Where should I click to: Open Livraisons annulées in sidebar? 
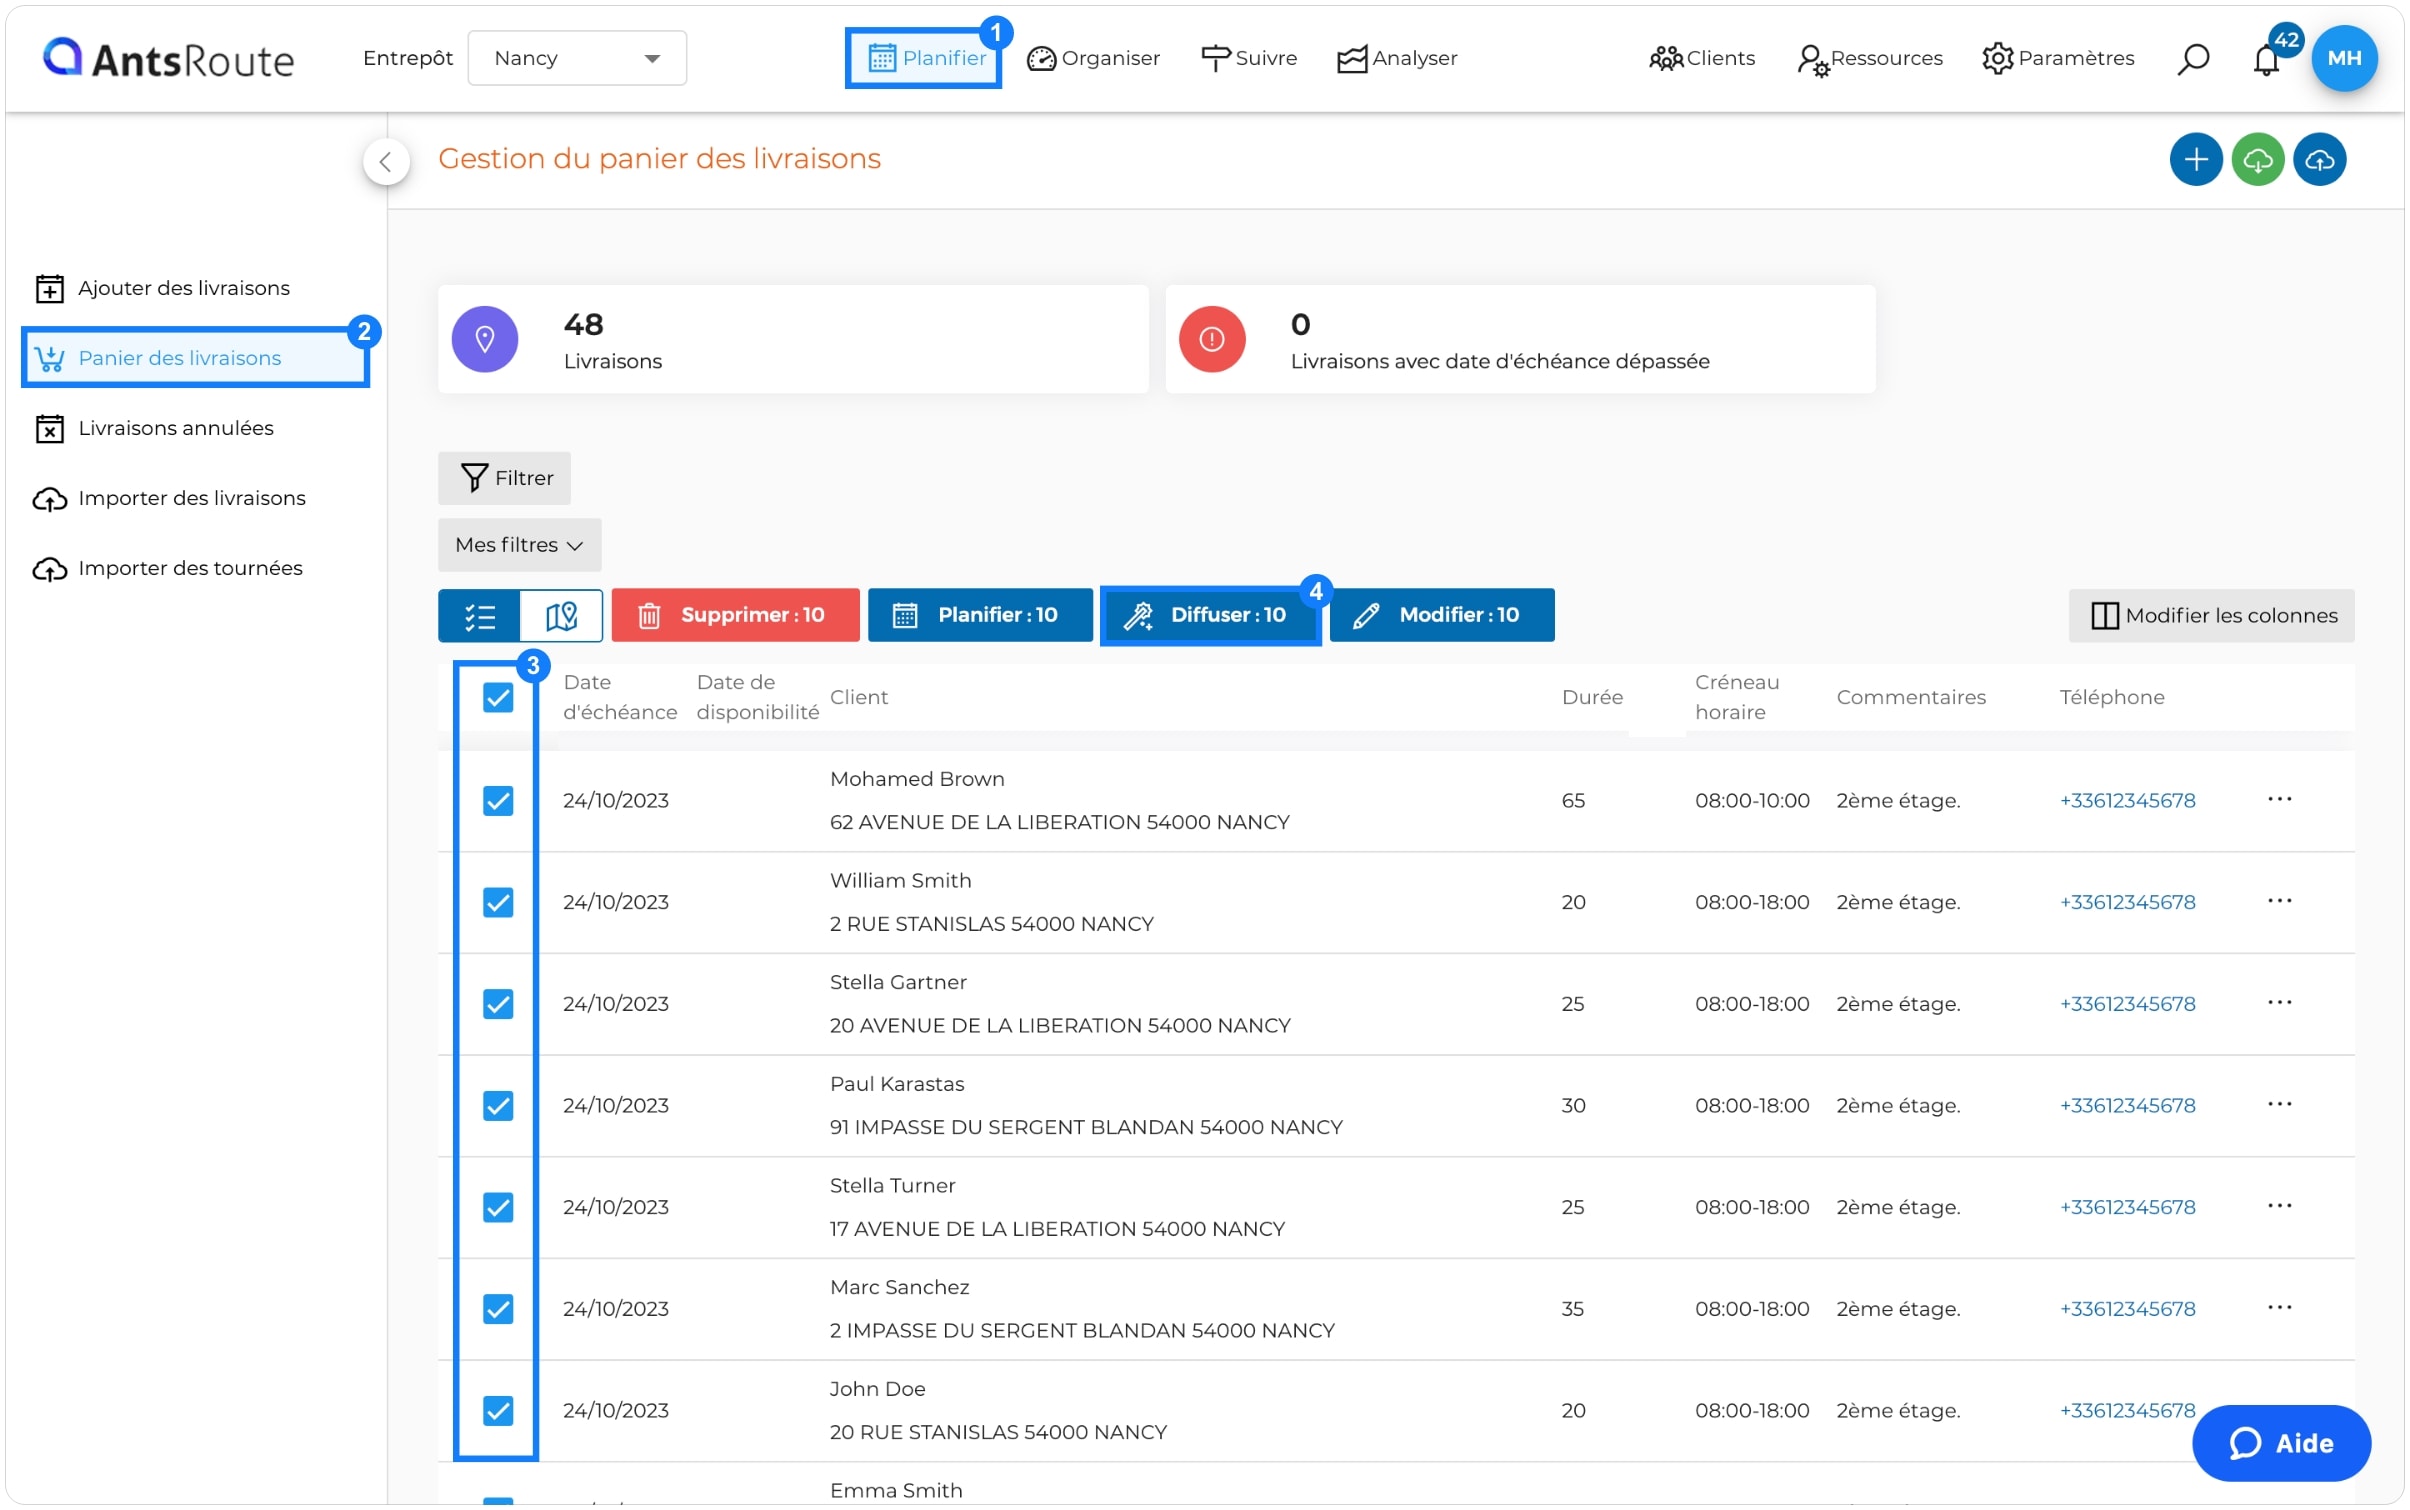click(154, 428)
